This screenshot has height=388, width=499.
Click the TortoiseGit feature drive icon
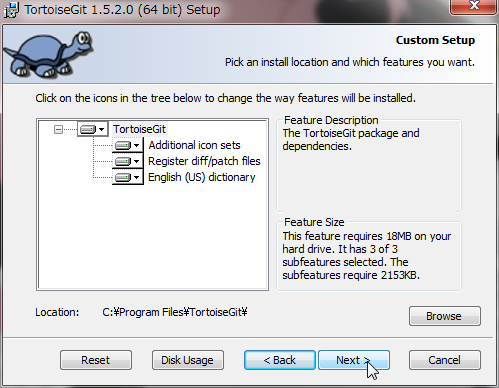point(88,129)
